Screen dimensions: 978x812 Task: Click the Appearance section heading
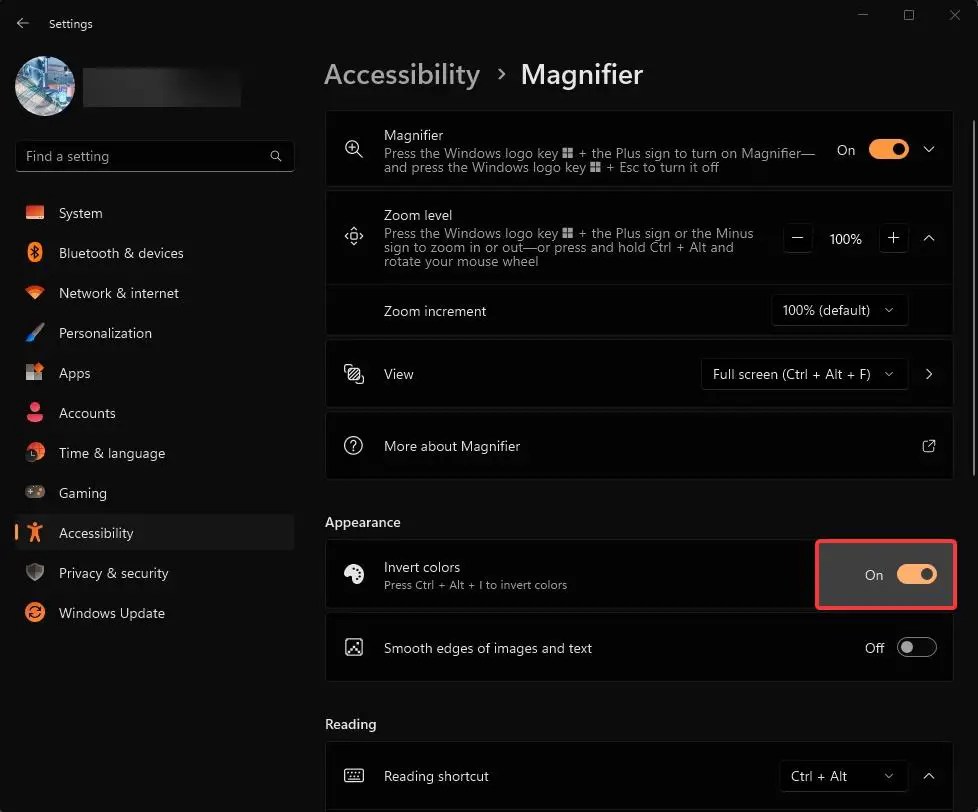pyautogui.click(x=362, y=523)
